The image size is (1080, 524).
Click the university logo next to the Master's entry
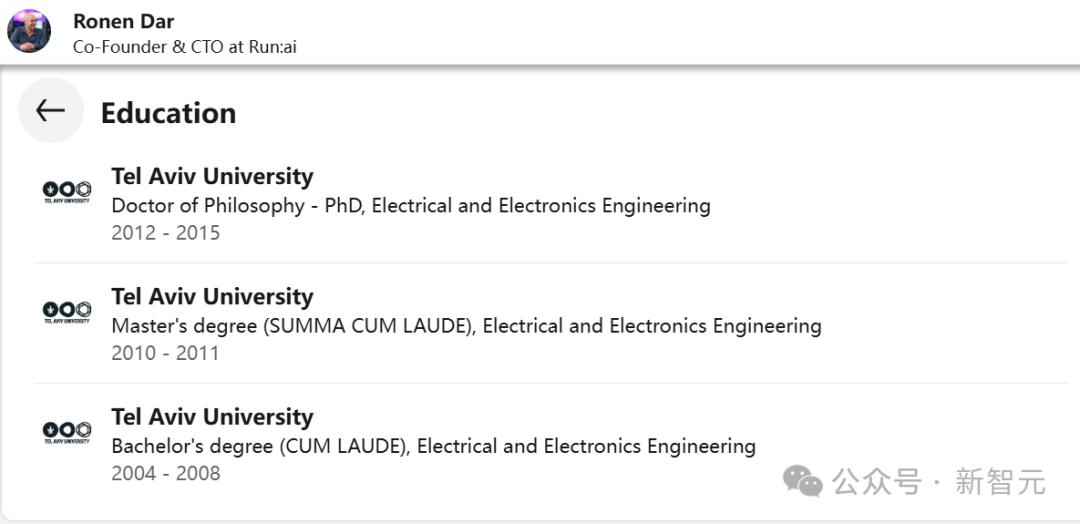click(x=67, y=312)
